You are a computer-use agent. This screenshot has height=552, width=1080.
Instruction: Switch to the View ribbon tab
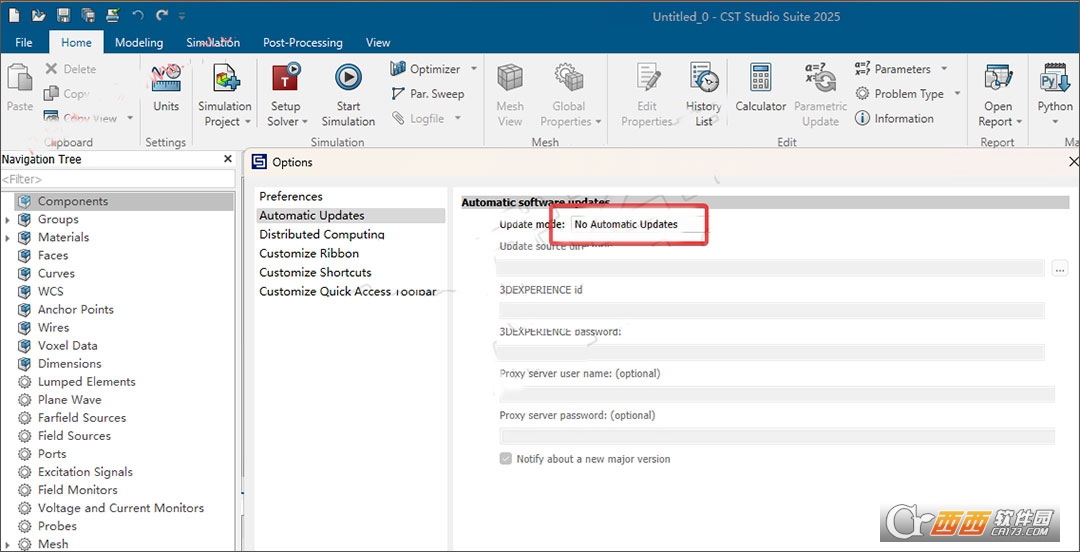point(377,42)
